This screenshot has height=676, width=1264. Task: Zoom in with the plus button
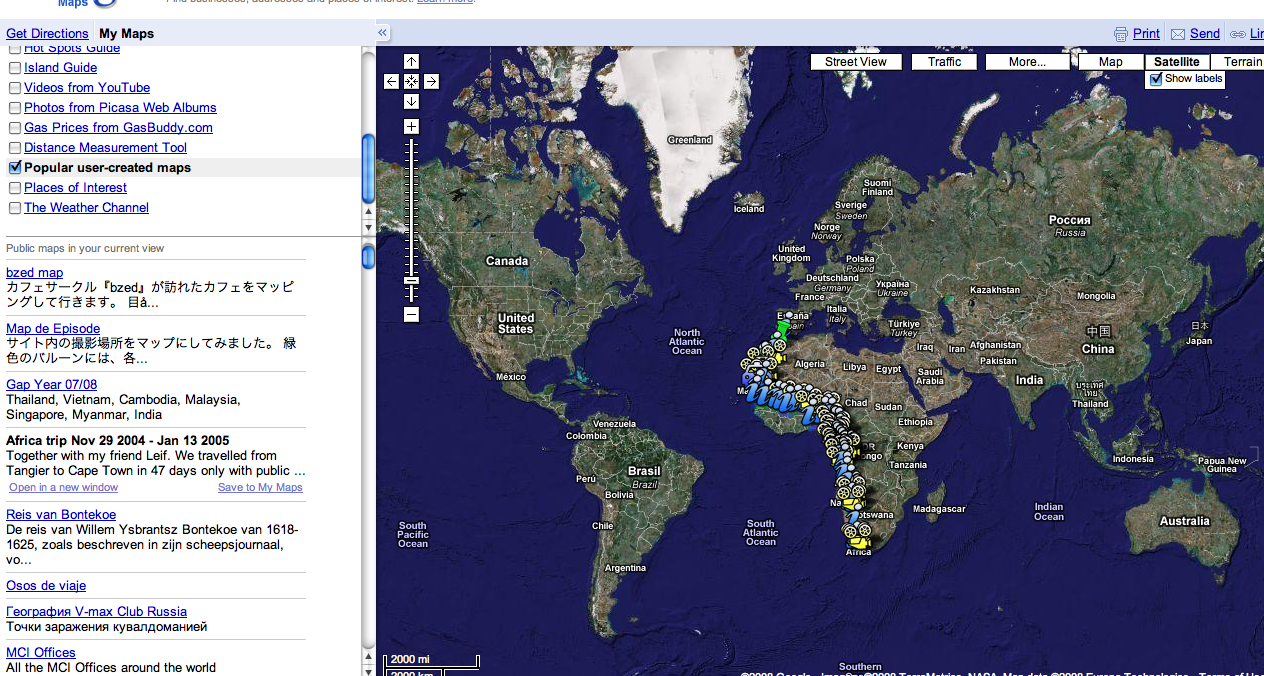pos(411,127)
